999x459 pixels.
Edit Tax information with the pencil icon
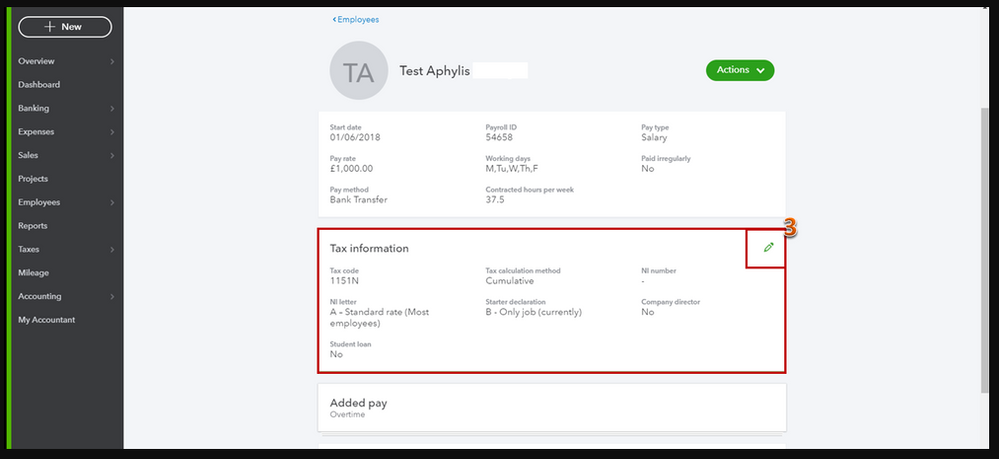click(768, 247)
